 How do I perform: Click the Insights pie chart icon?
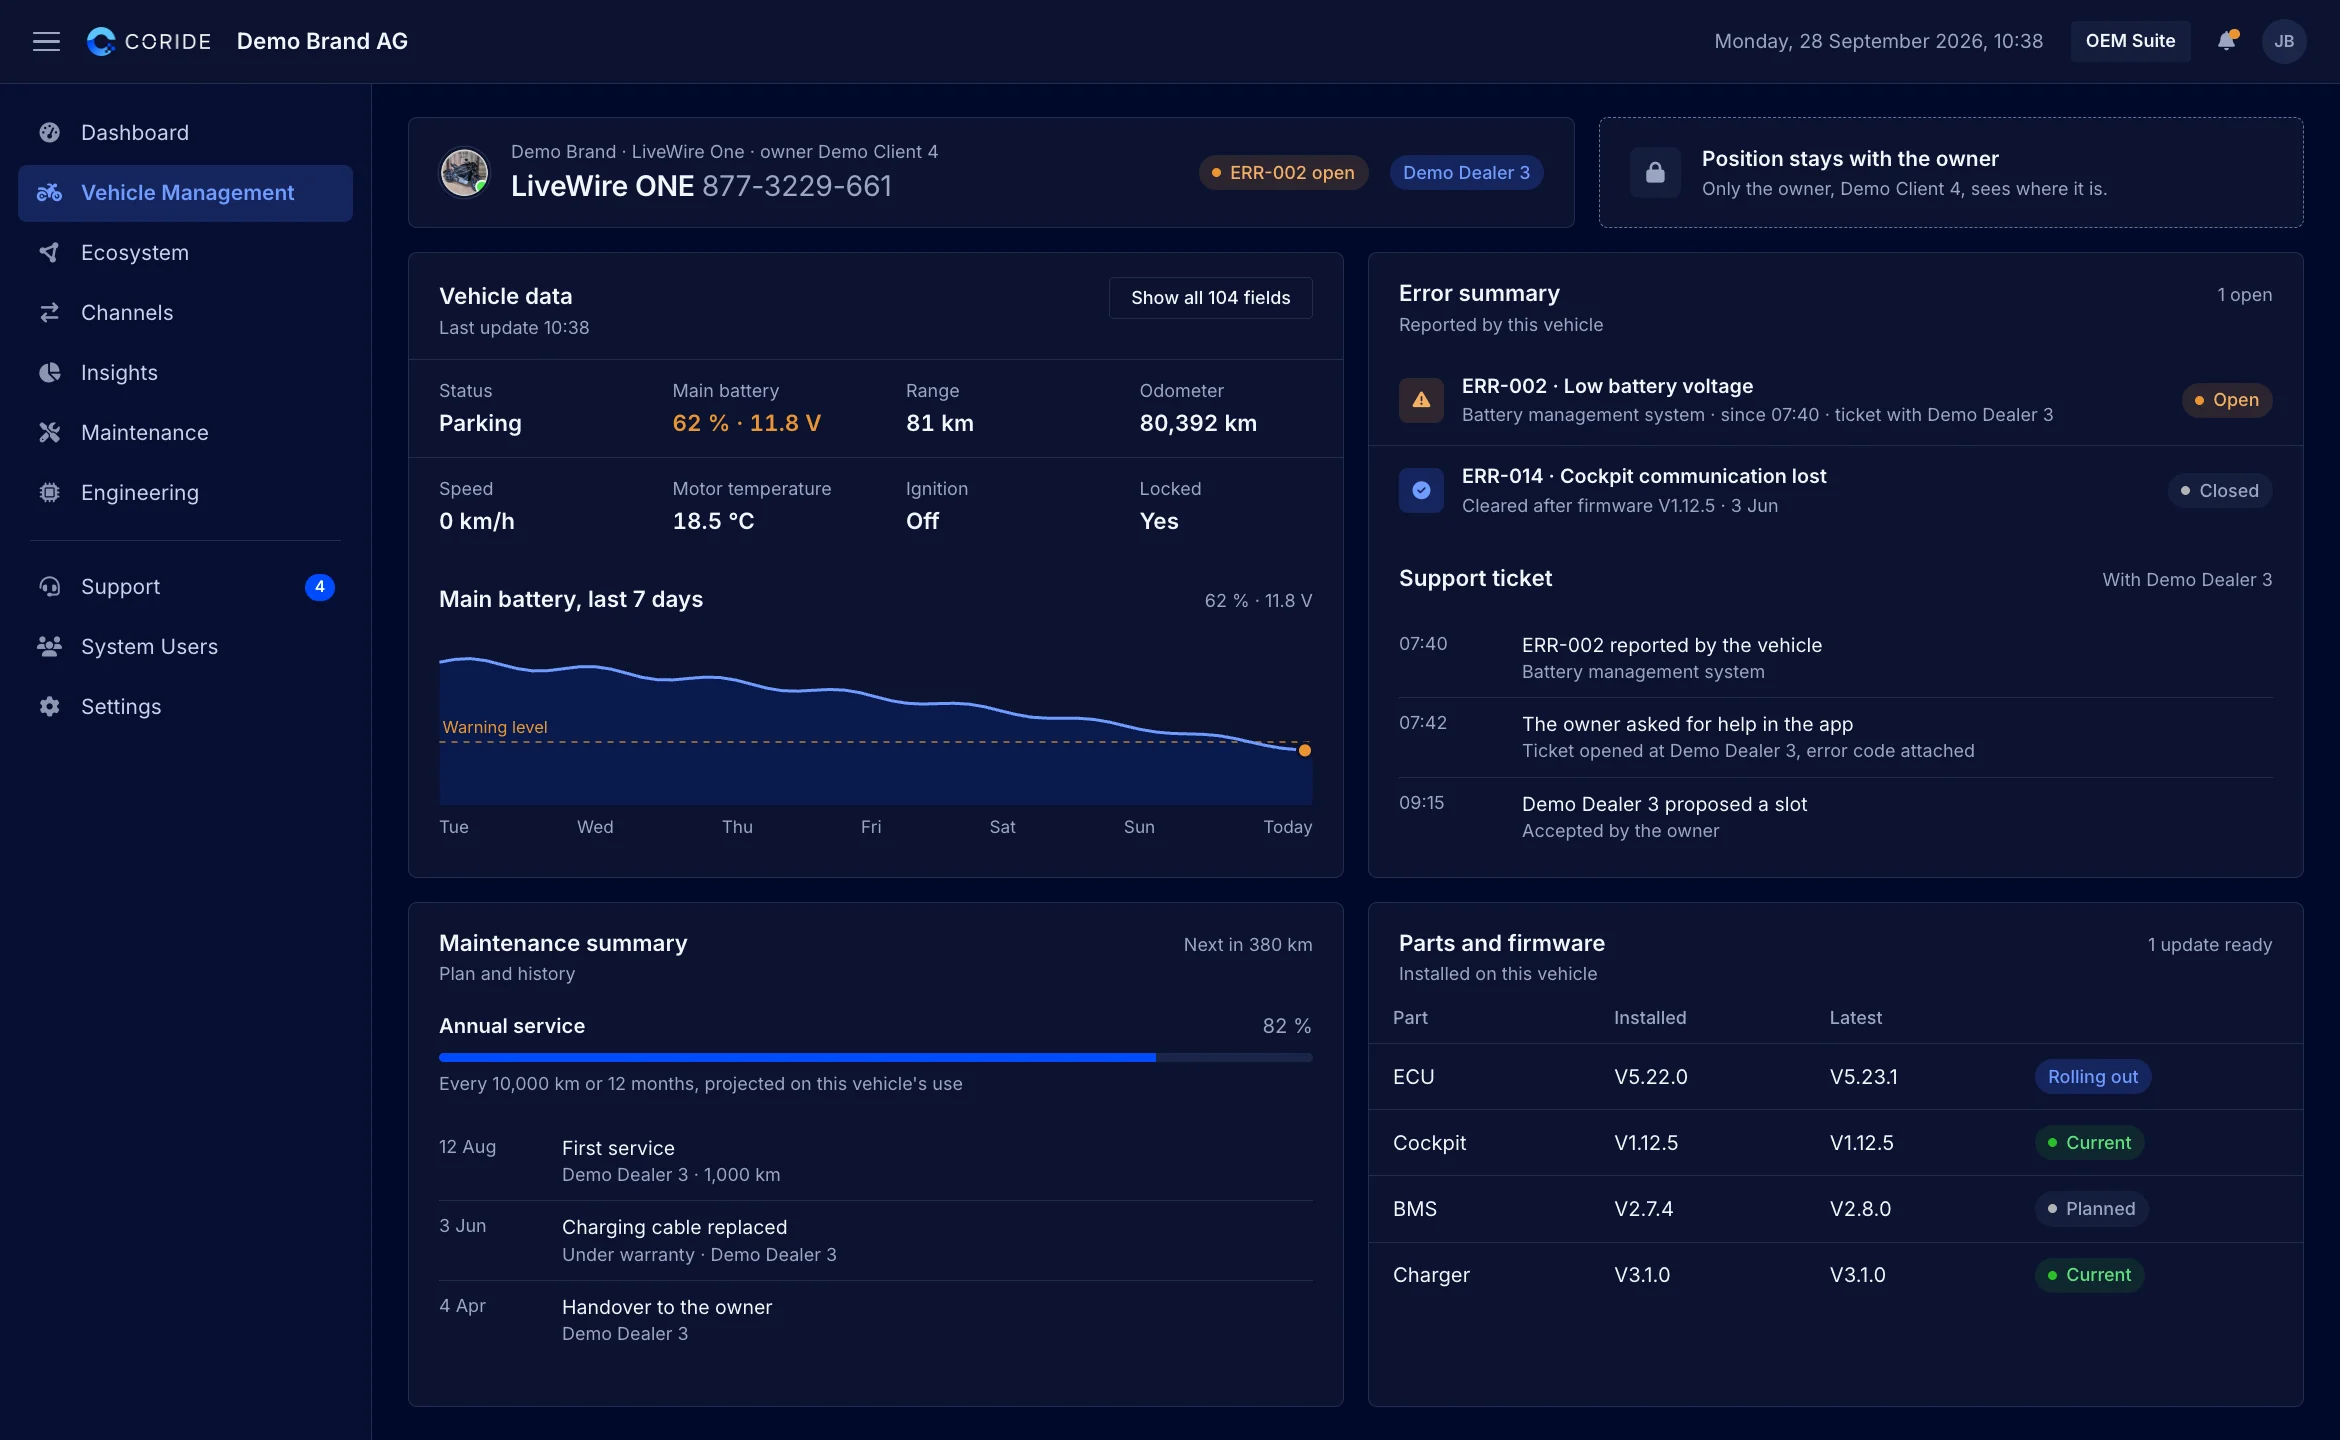click(50, 373)
